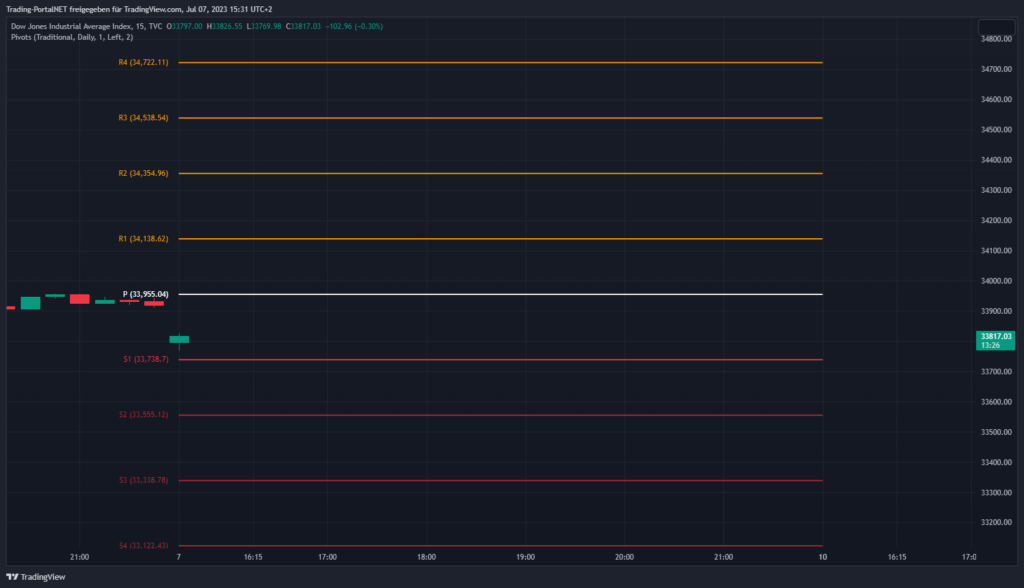Open the Dow Jones Industrial Average Index legend title
The image size is (1024, 588).
click(72, 26)
